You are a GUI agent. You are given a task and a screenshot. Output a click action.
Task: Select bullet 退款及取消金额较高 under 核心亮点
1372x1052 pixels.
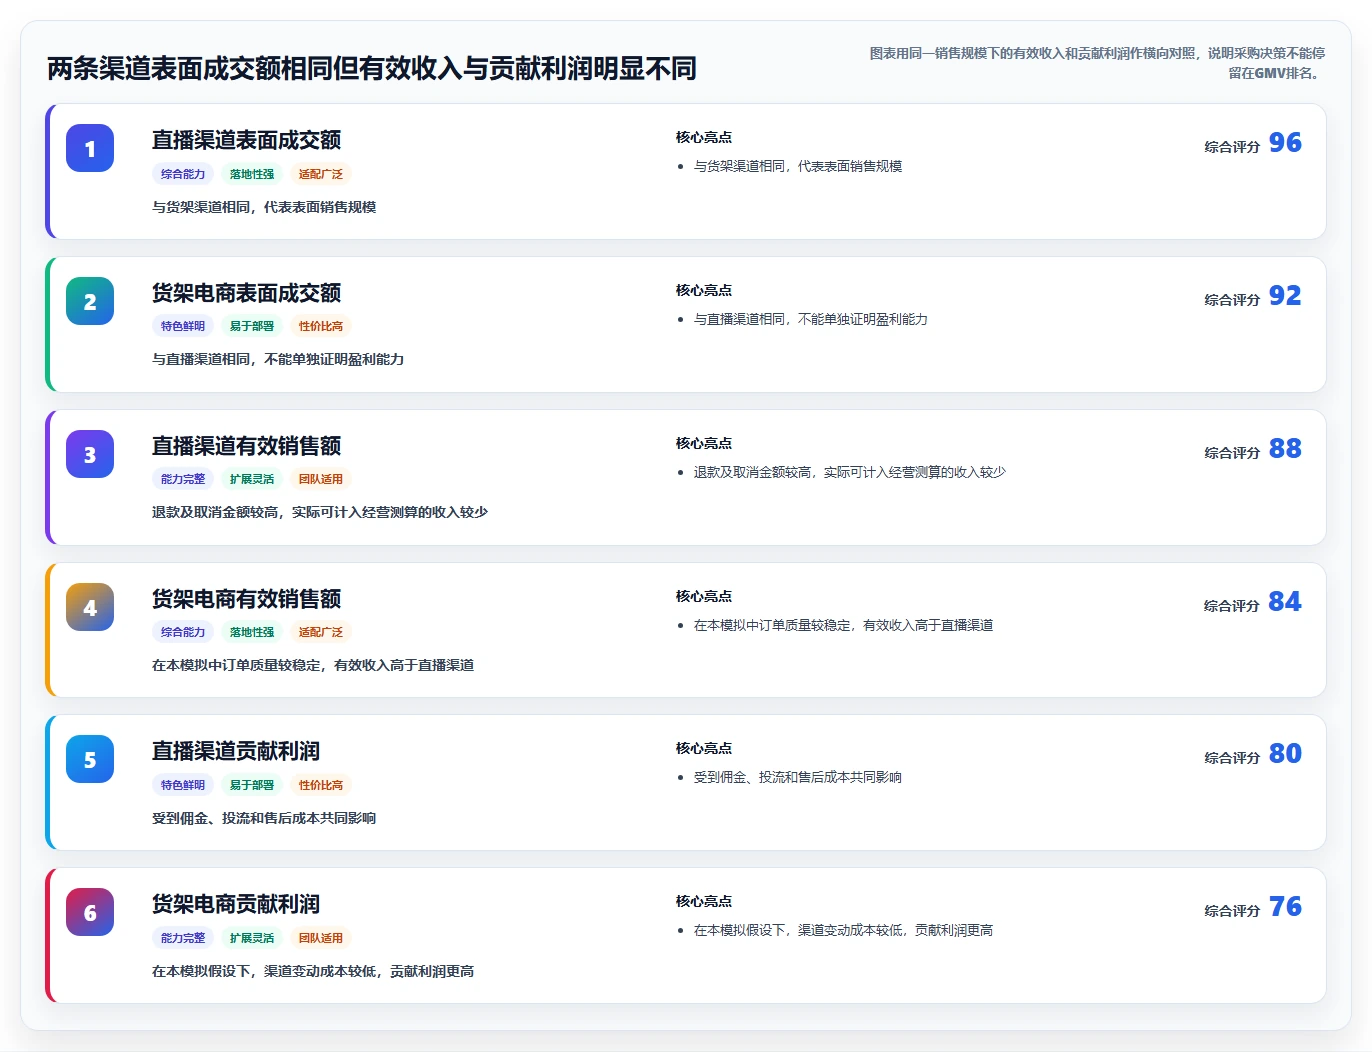click(x=850, y=472)
